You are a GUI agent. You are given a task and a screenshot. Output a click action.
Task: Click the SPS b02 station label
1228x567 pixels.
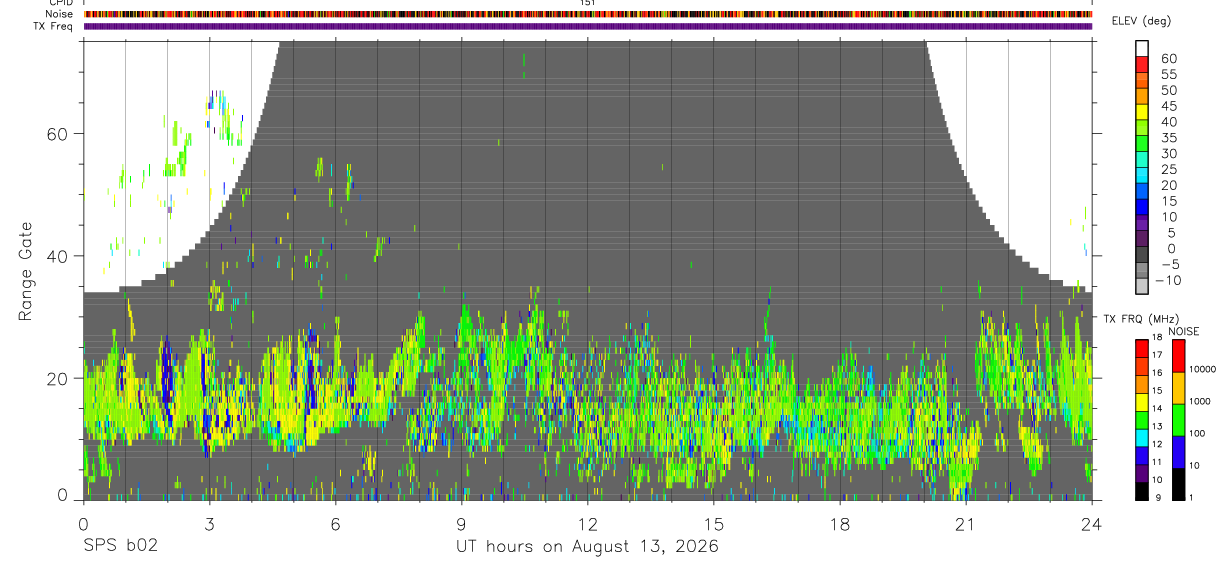(120, 547)
